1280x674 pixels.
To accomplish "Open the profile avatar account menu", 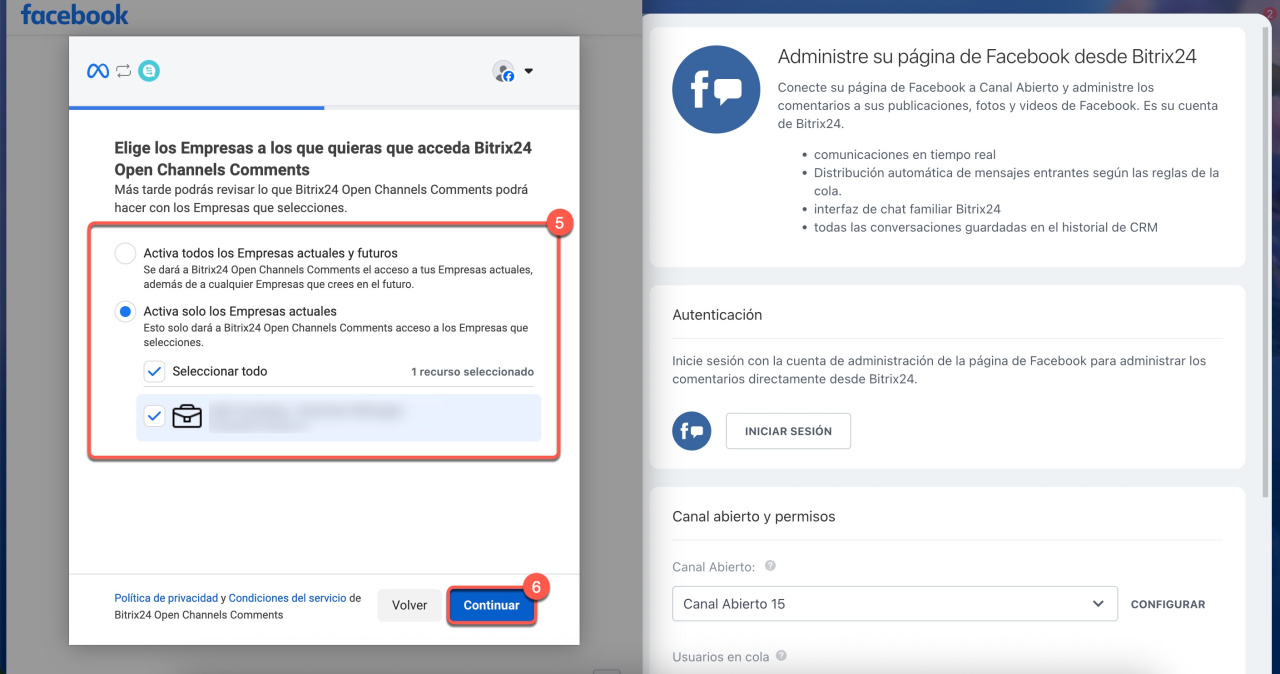I will (x=503, y=71).
